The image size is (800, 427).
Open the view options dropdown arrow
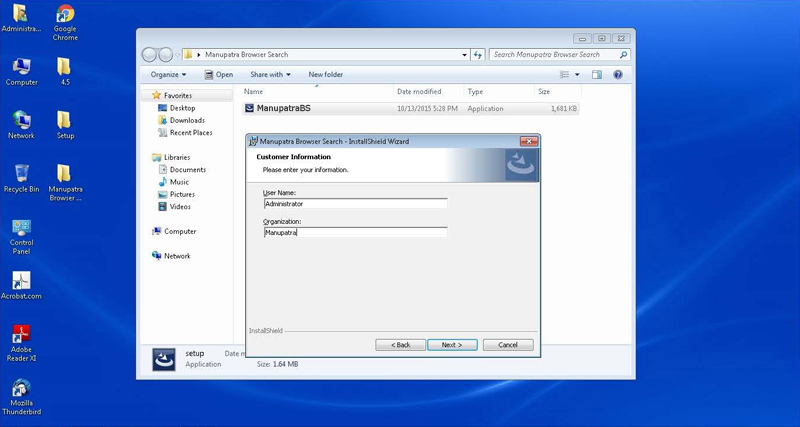point(577,74)
